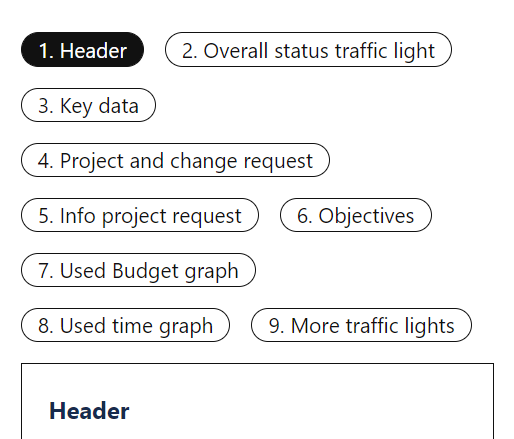This screenshot has width=514, height=439.
Task: View the Used Budget graph section
Action: pyautogui.click(x=138, y=270)
